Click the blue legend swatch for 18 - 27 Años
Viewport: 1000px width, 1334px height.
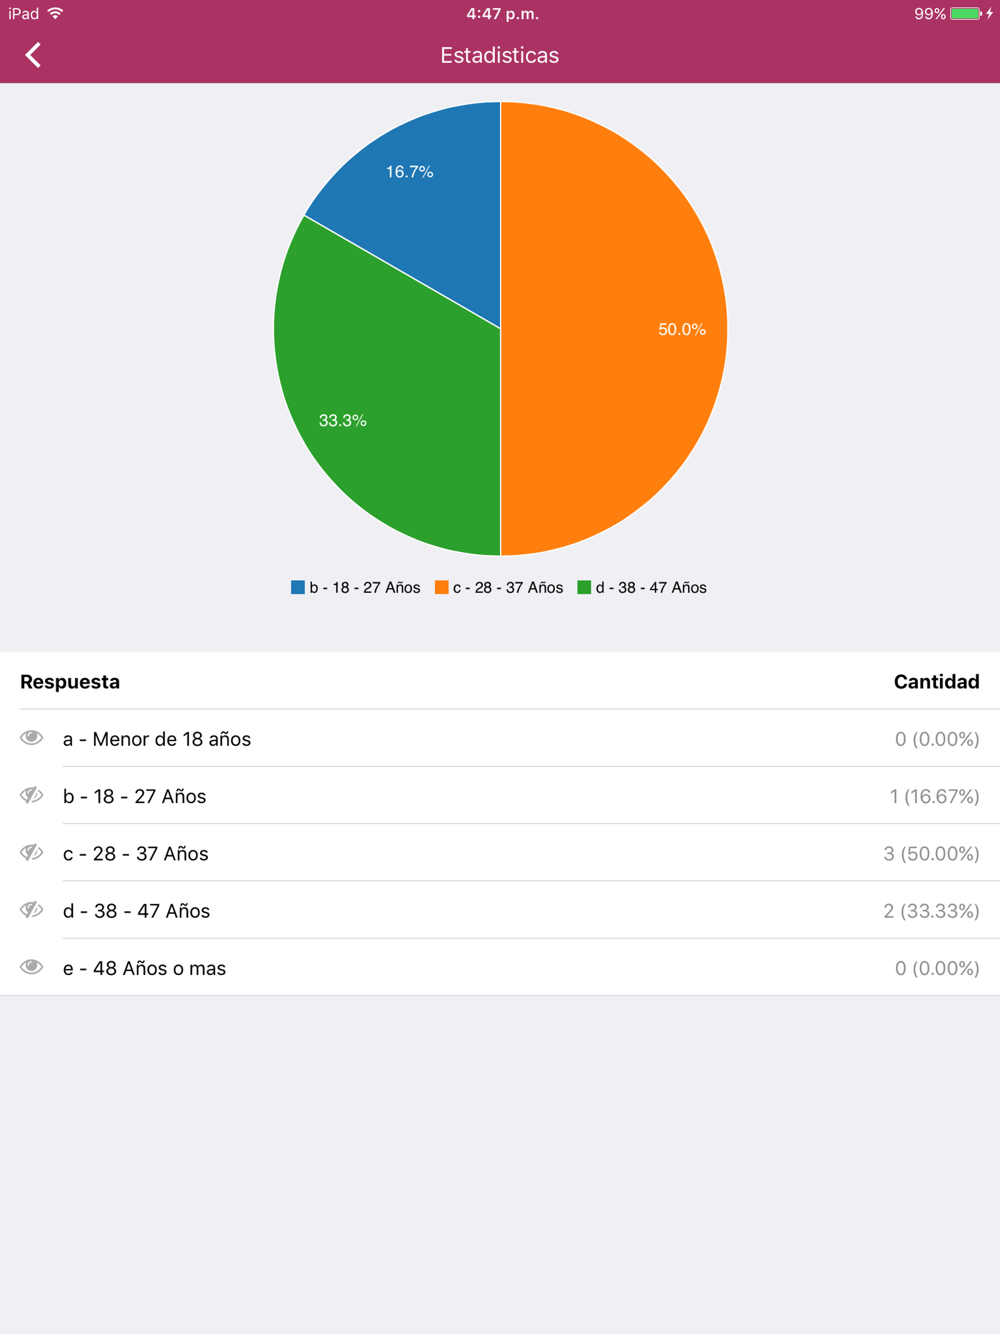[x=298, y=587]
